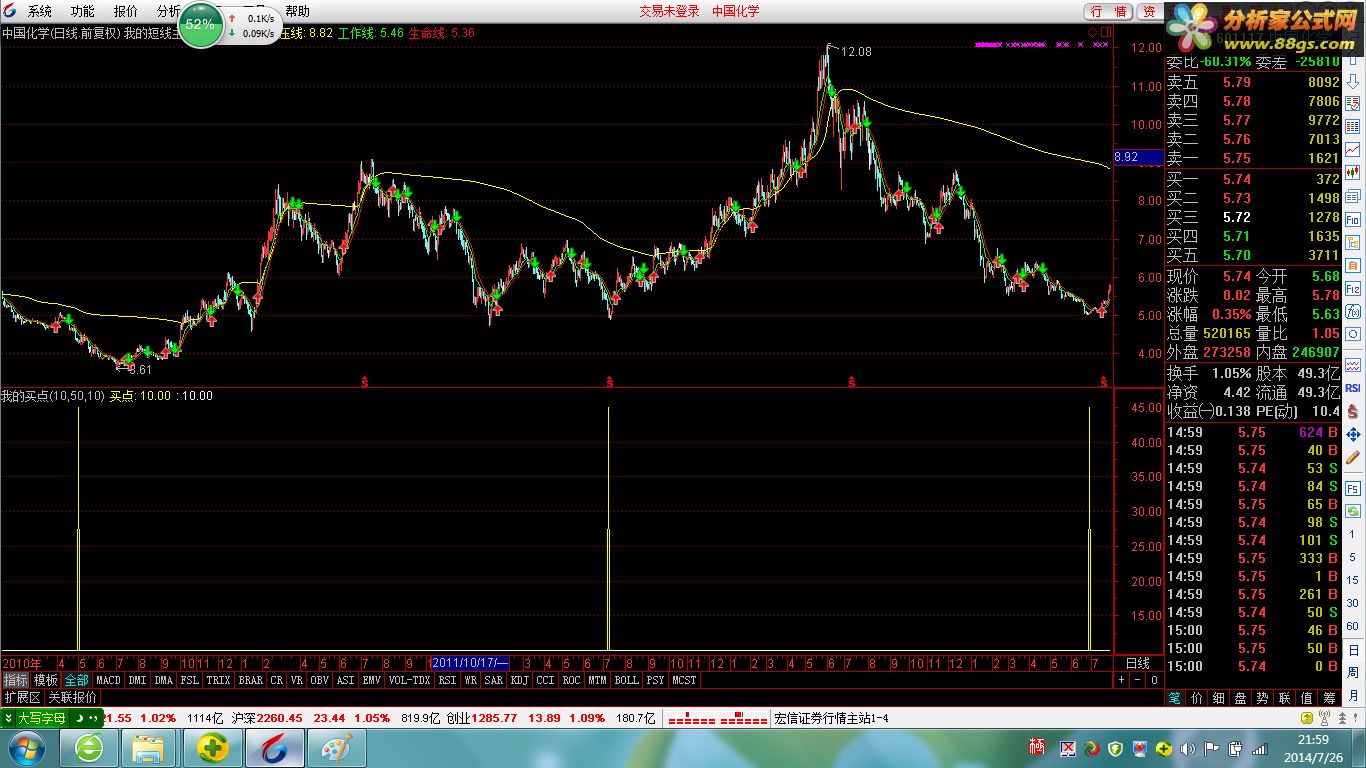The image size is (1366, 768).
Task: Open the Paint app in taskbar
Action: pos(336,747)
